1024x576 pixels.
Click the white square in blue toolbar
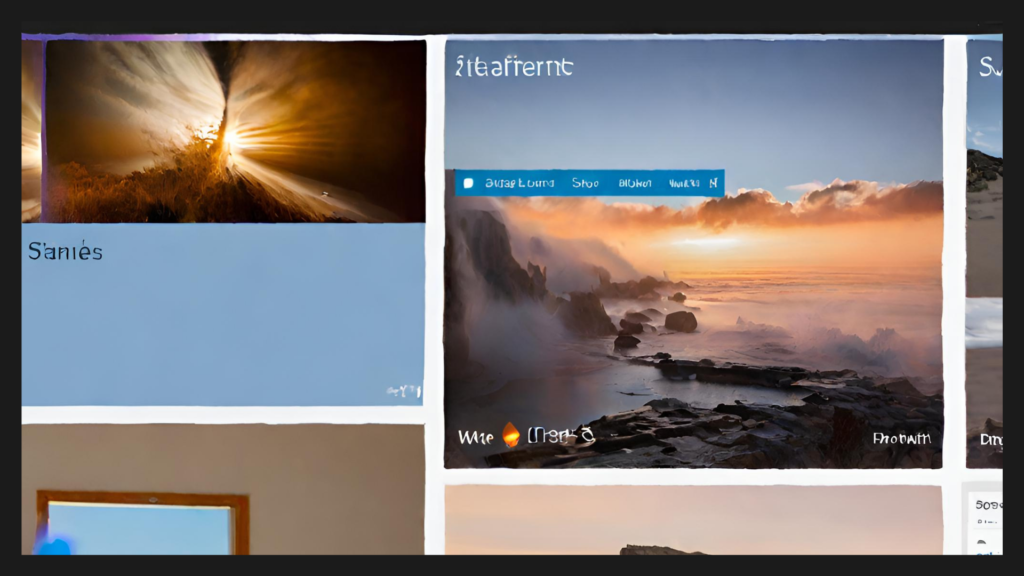pos(468,183)
